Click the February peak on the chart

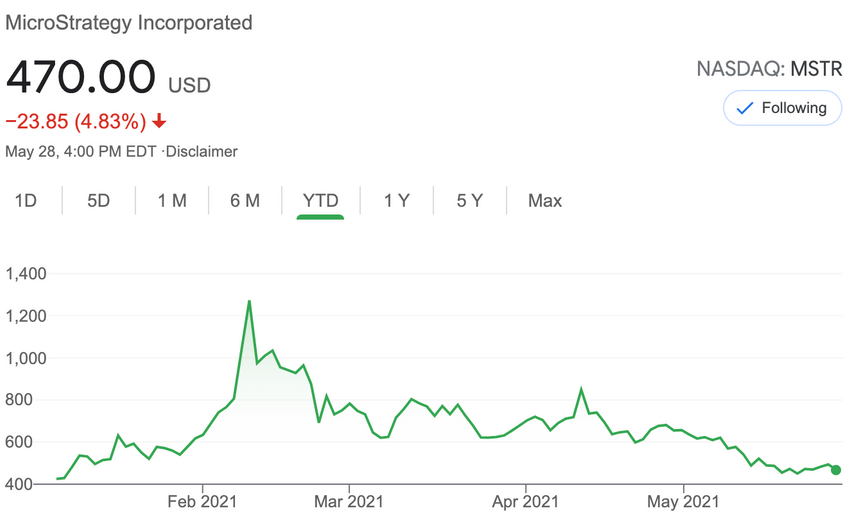[249, 301]
